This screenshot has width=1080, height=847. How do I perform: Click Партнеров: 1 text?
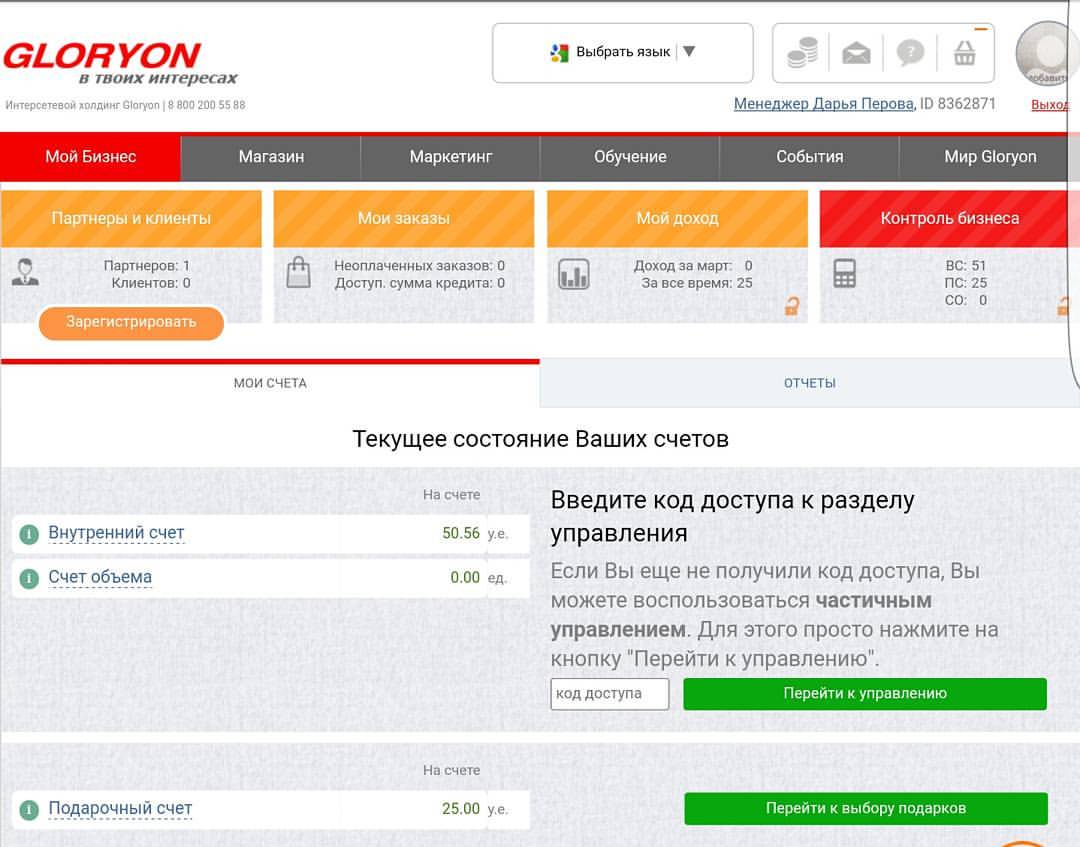click(147, 266)
